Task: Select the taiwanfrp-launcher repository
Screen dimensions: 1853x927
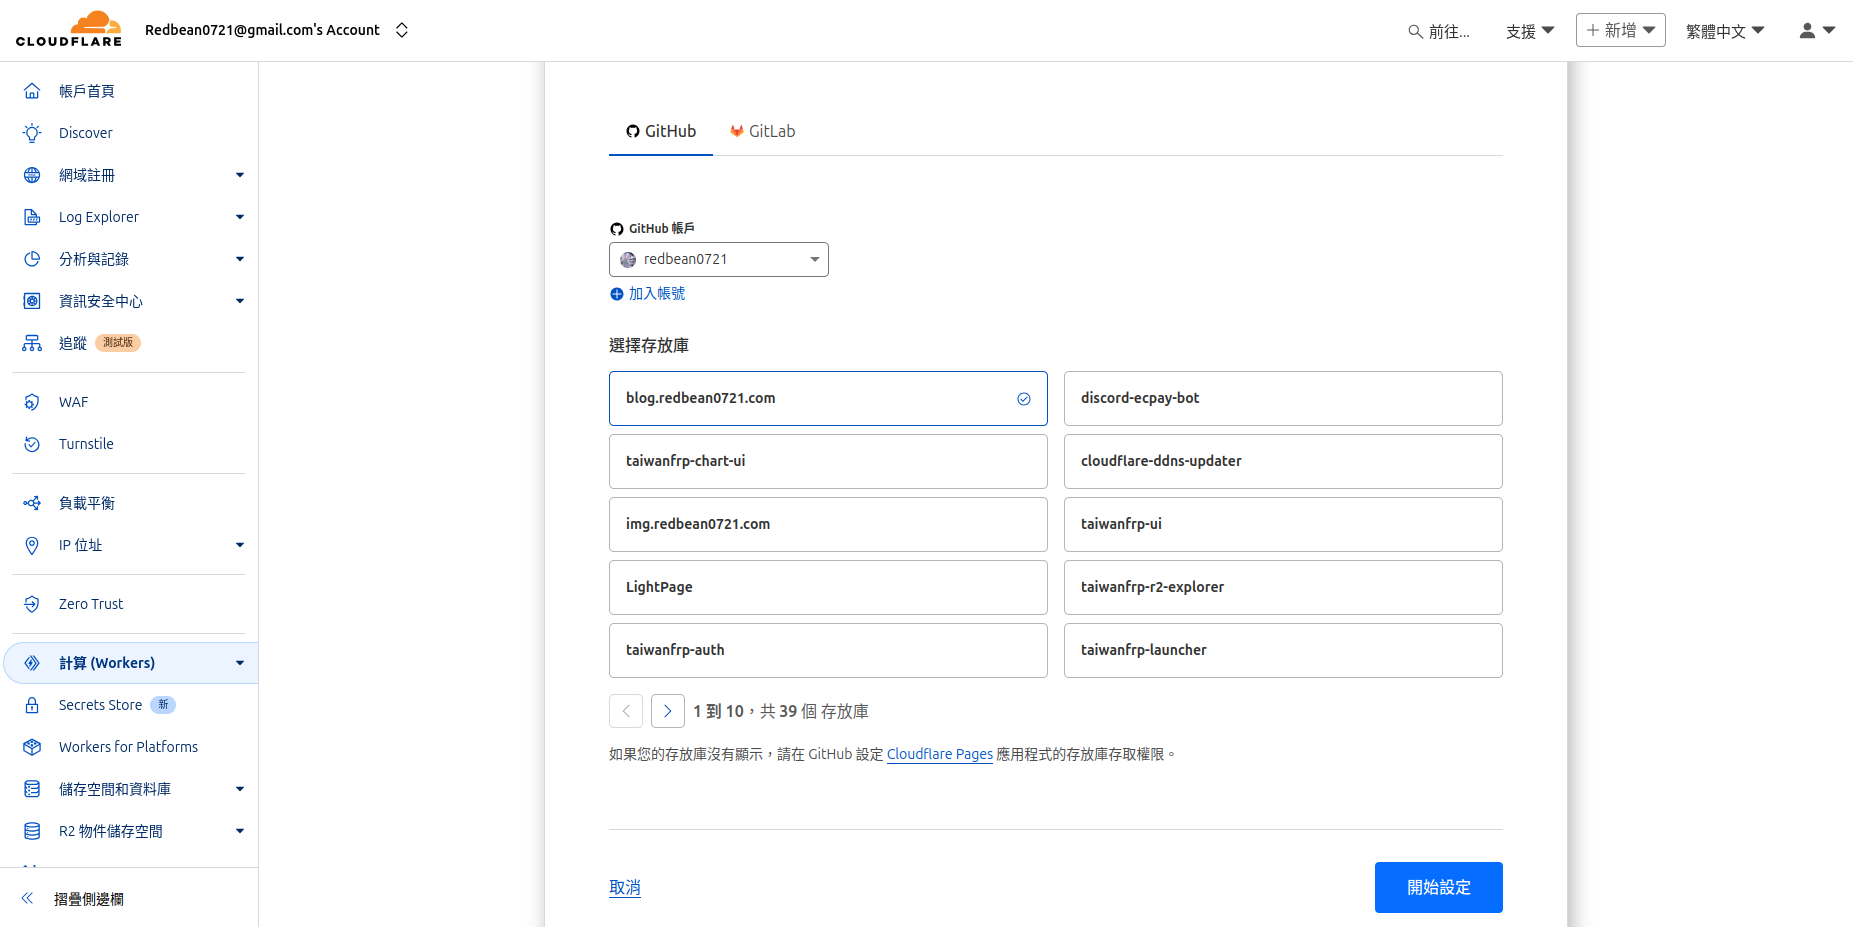Action: pyautogui.click(x=1283, y=650)
